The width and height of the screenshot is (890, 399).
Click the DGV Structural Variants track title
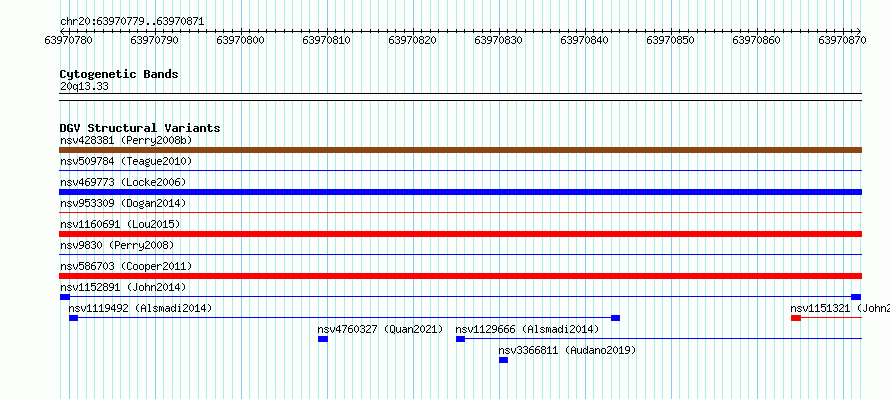(140, 128)
